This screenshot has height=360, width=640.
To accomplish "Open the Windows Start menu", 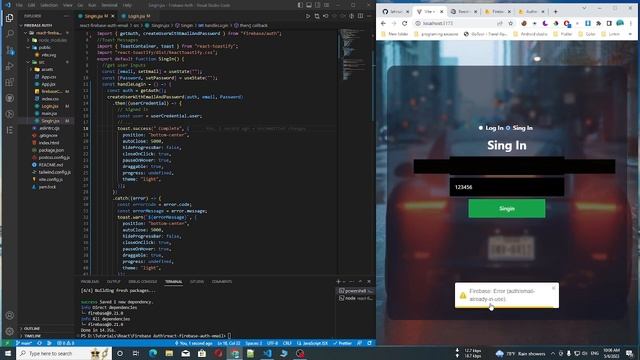I will click(8, 353).
